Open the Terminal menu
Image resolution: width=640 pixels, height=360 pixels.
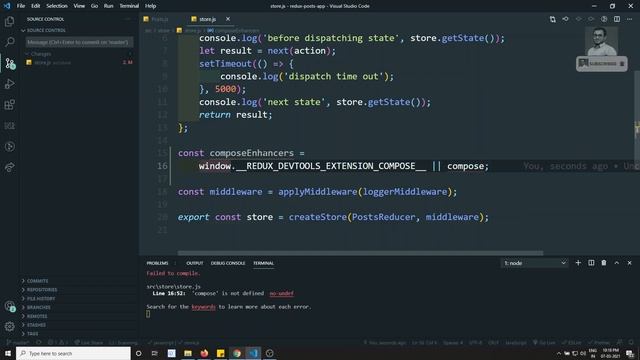coord(129,6)
